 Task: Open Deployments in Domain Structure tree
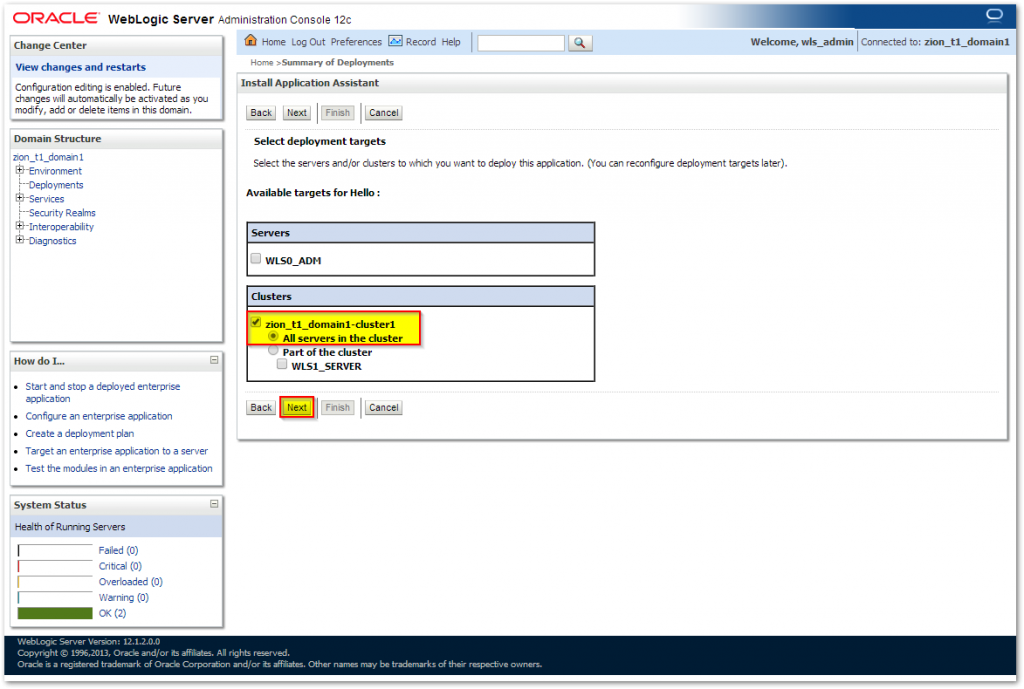click(56, 185)
